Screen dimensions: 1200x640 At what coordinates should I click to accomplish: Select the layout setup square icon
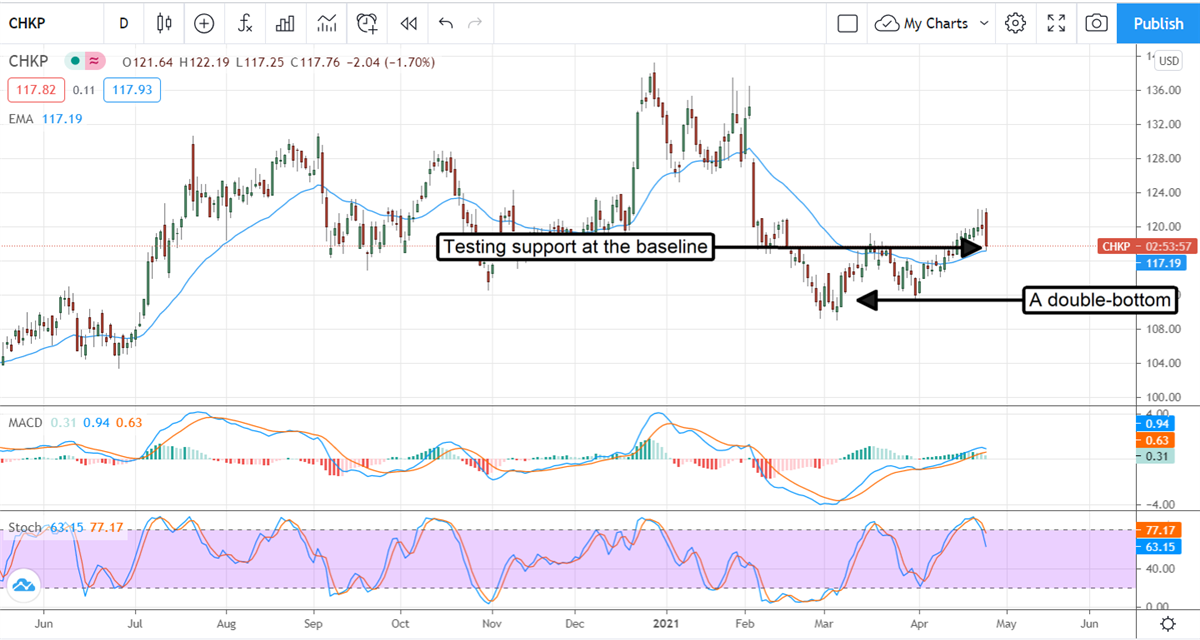[x=848, y=23]
